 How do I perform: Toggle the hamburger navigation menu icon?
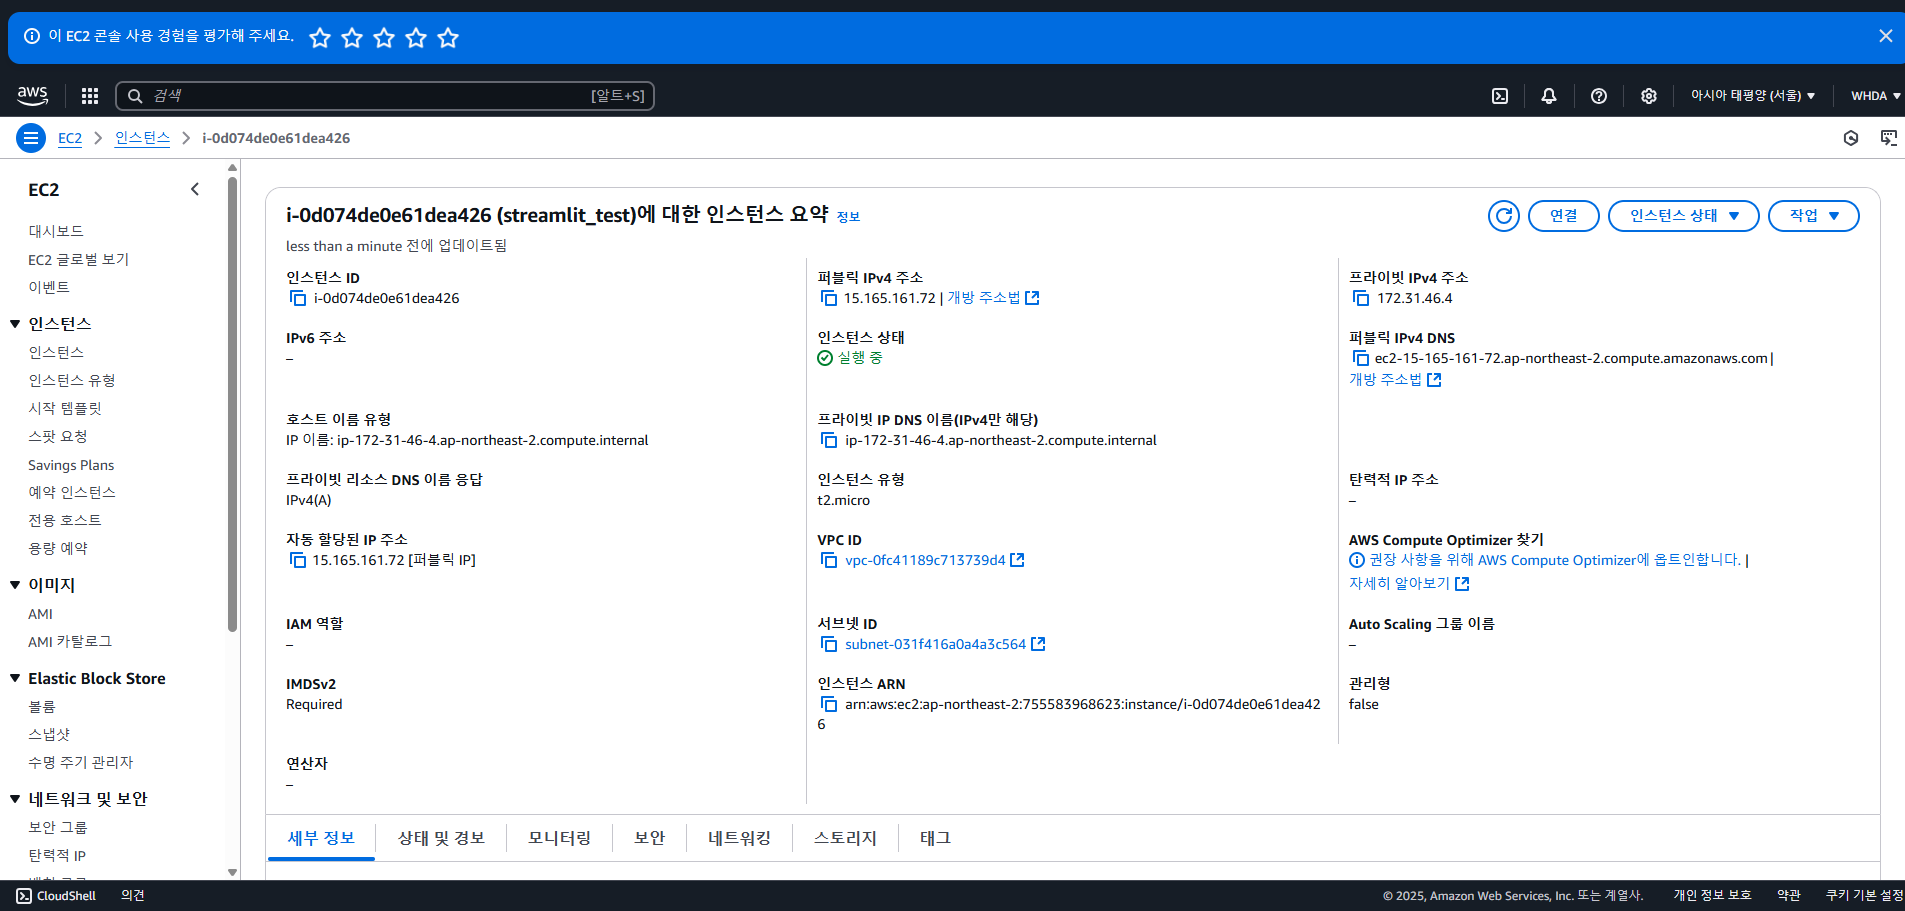31,138
